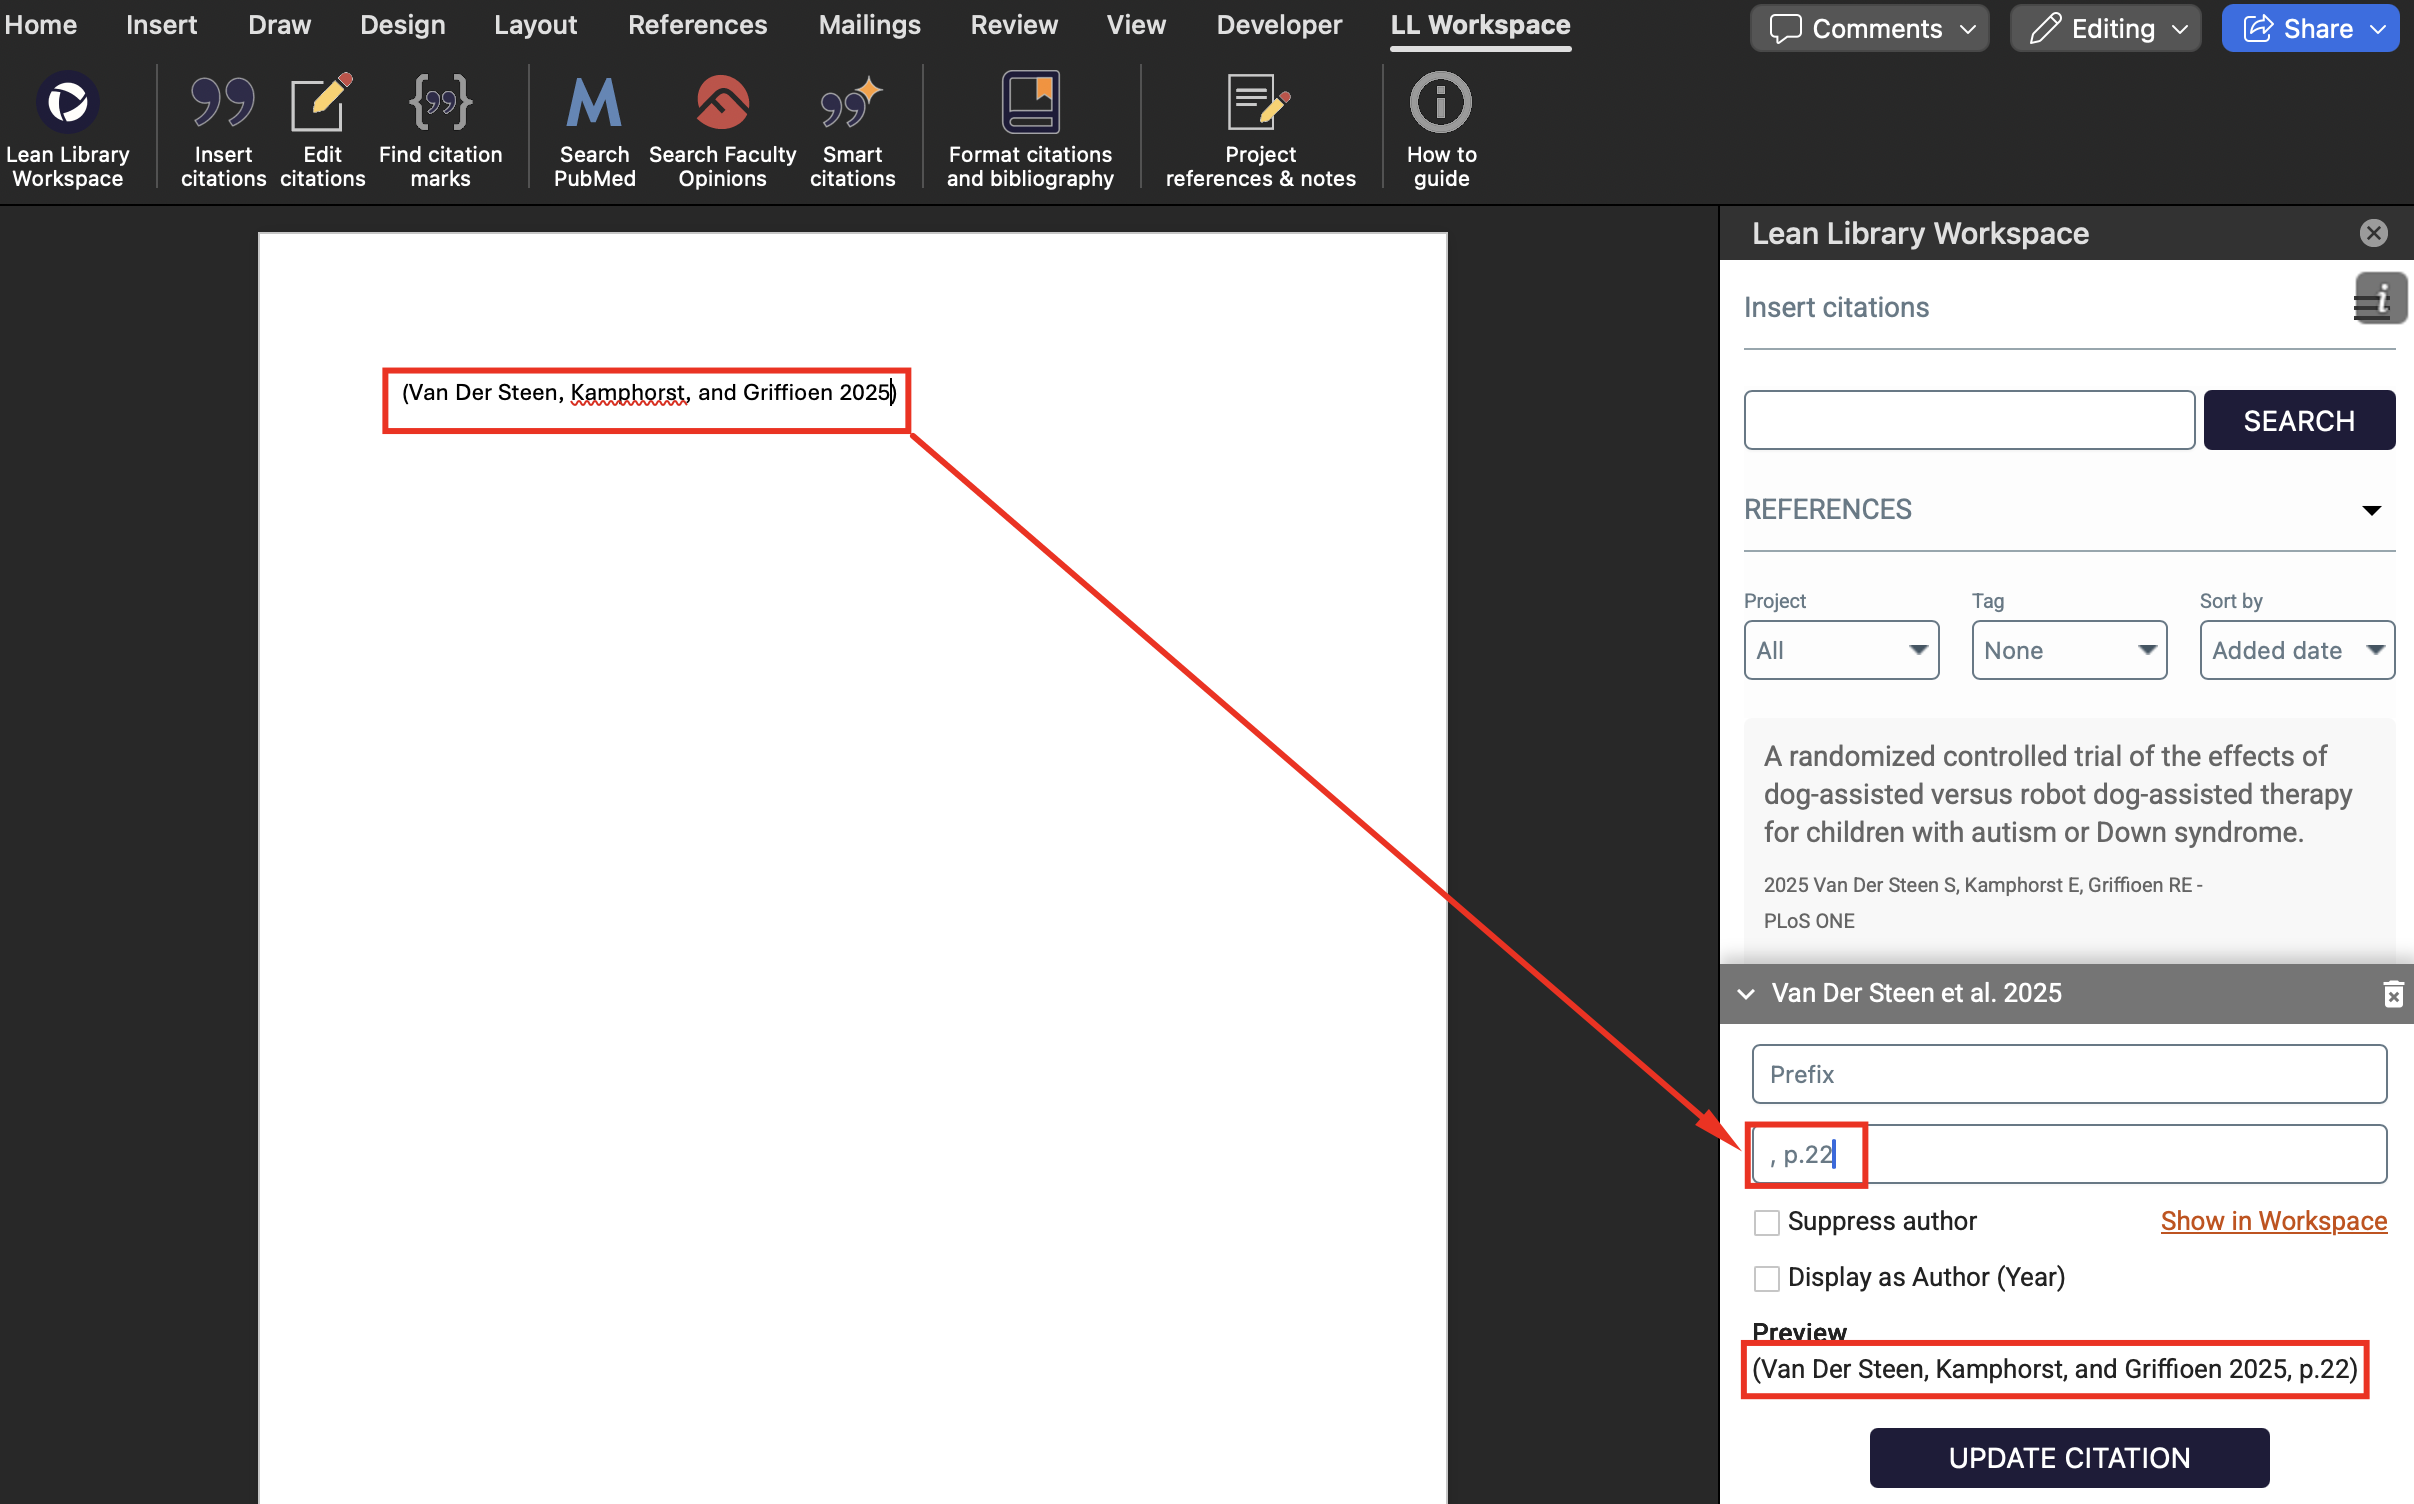Click the Insert citations ribbon icon

[222, 102]
